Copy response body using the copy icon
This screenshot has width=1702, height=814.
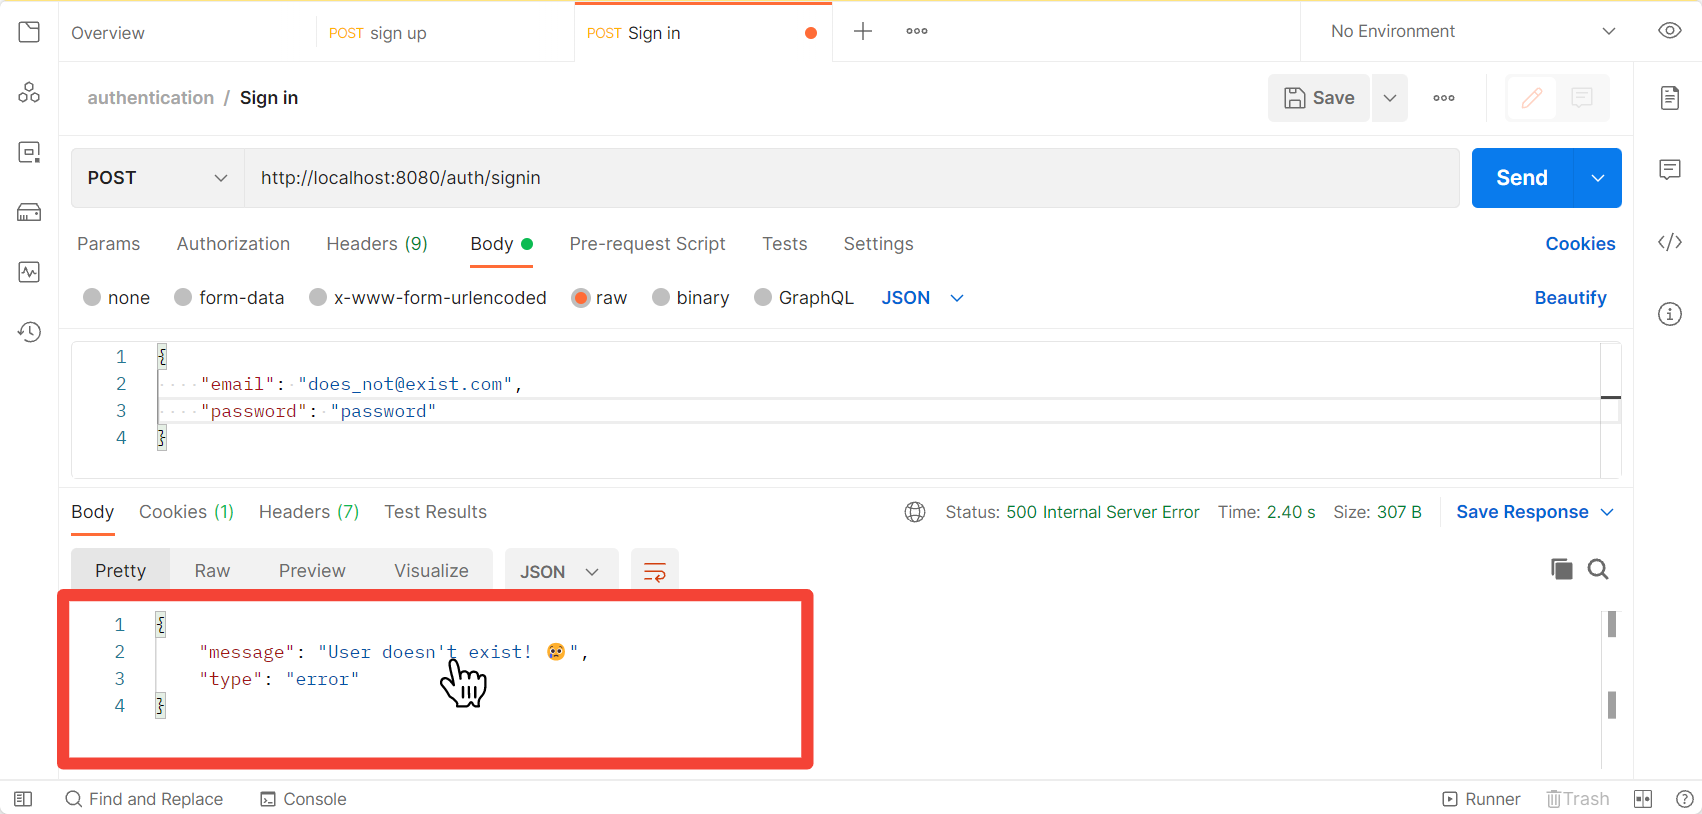point(1561,569)
